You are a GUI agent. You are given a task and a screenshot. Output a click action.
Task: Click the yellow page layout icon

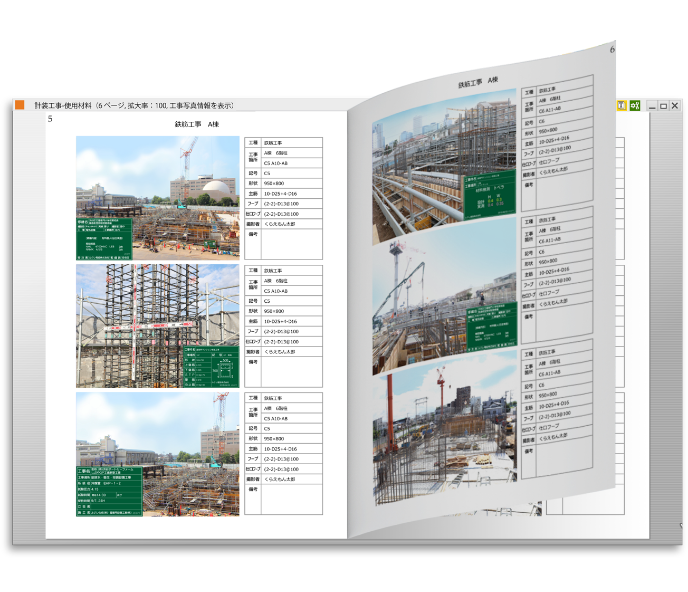[622, 105]
